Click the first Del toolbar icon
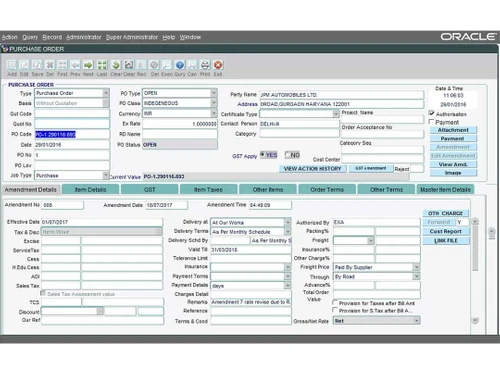This screenshot has height=375, width=500. [x=50, y=65]
